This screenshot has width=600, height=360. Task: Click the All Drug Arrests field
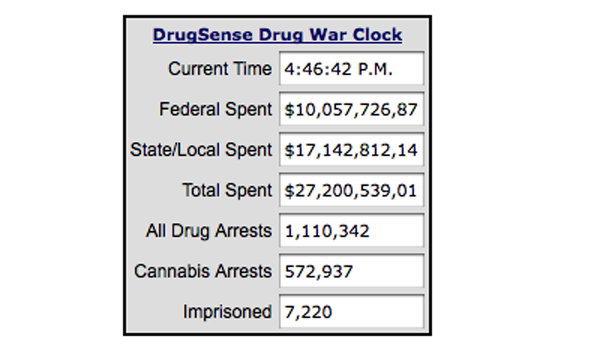click(x=352, y=231)
